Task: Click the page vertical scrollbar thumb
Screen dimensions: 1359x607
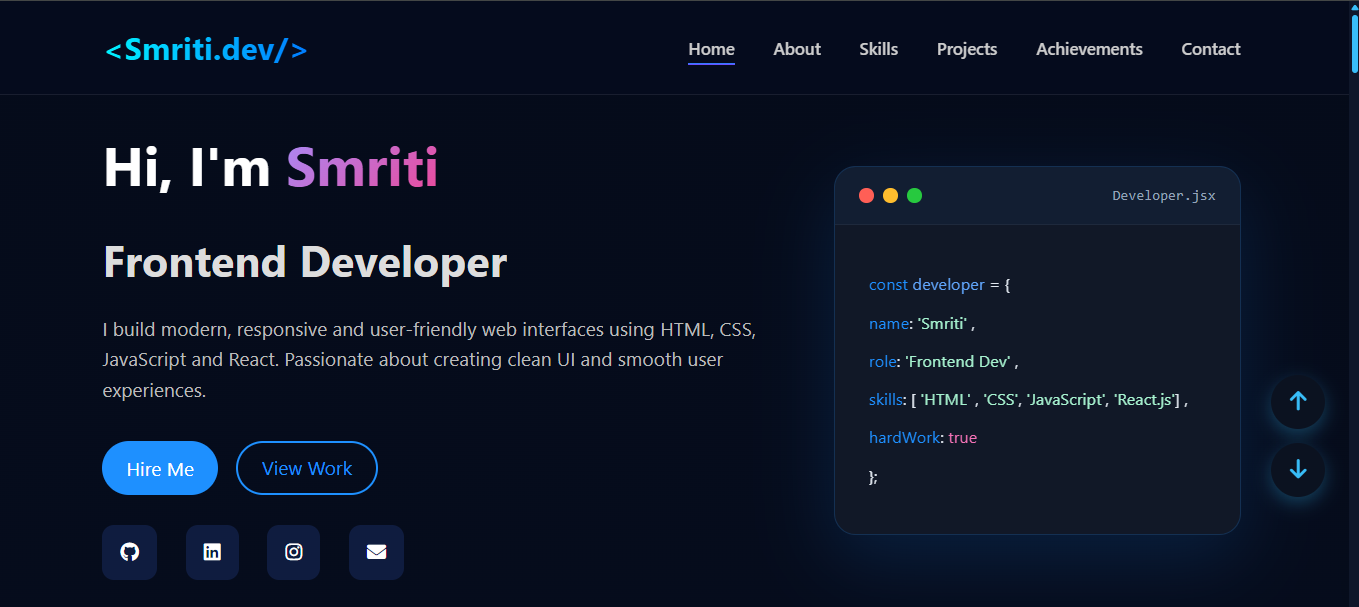Action: (1354, 40)
